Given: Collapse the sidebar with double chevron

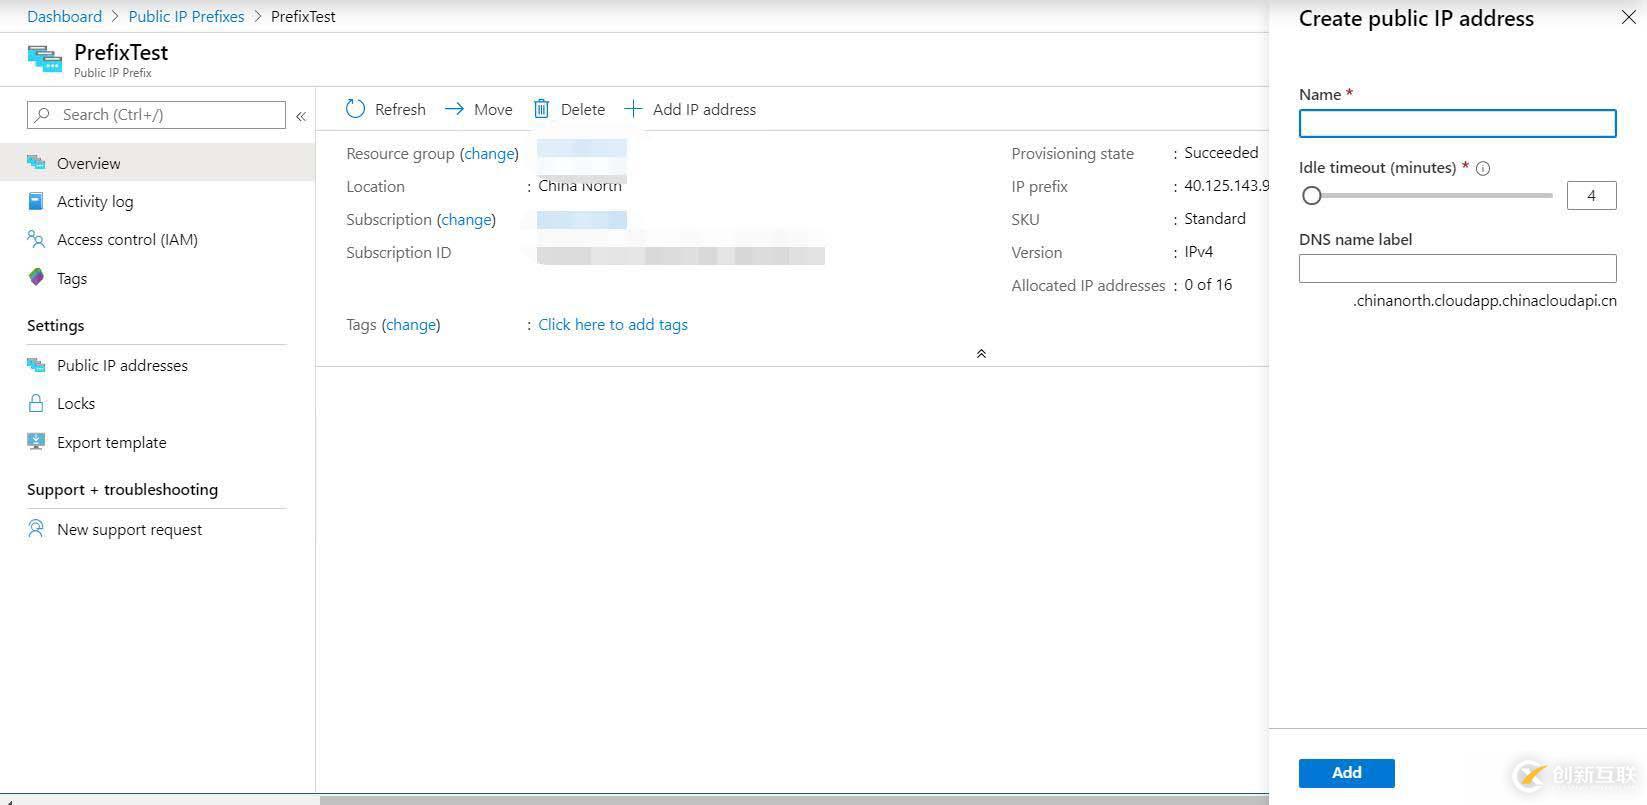Looking at the screenshot, I should 301,116.
